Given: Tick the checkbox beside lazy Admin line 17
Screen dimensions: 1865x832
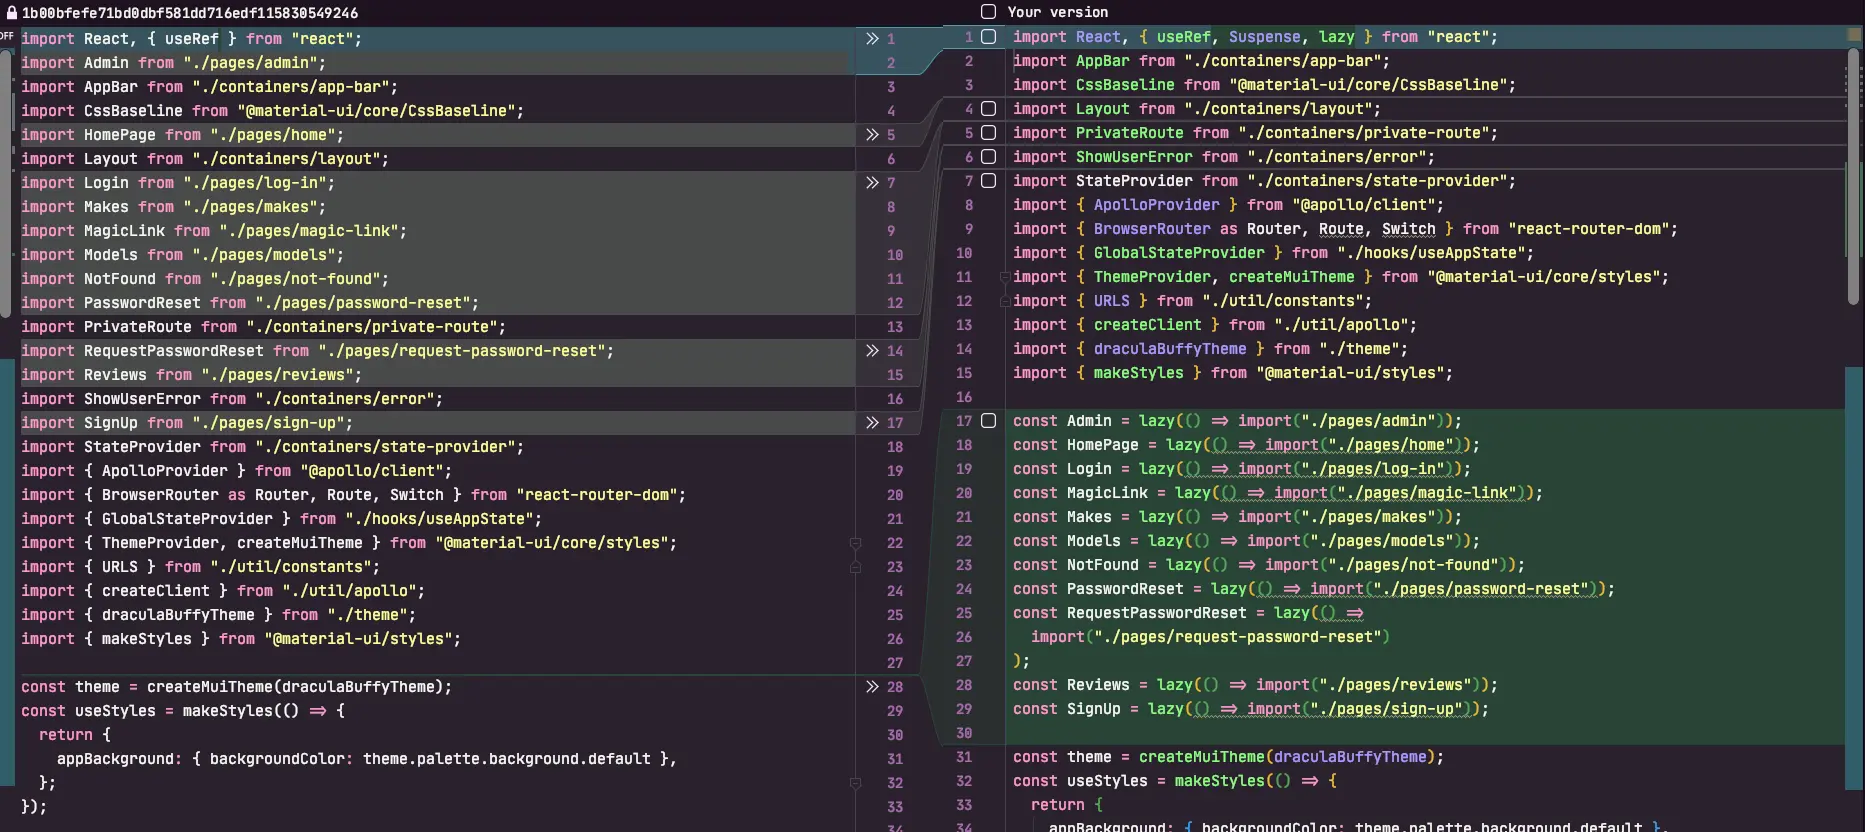Looking at the screenshot, I should (x=988, y=421).
